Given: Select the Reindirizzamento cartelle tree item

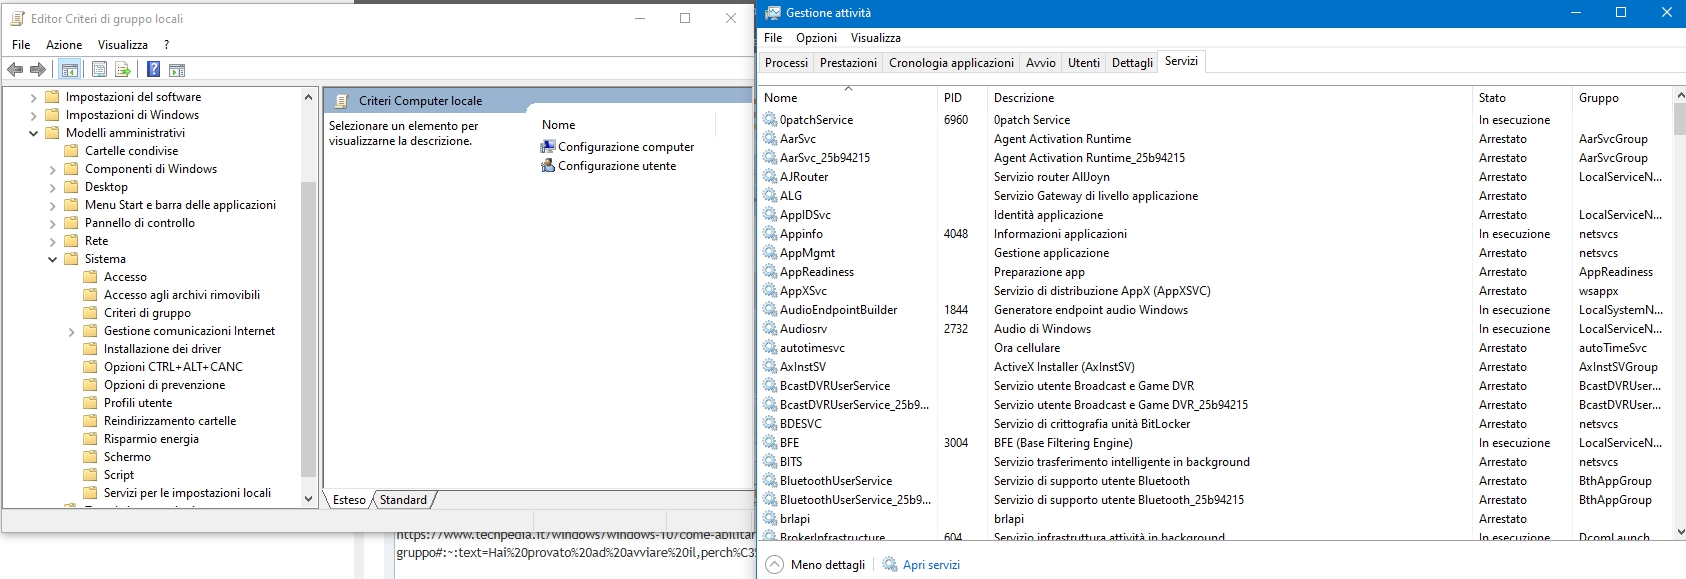Looking at the screenshot, I should (170, 421).
